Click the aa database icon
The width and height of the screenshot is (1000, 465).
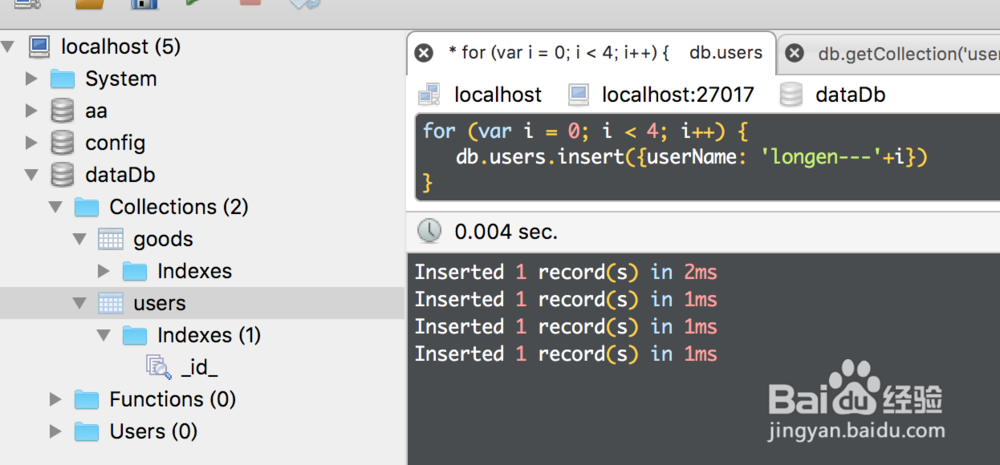[x=62, y=111]
